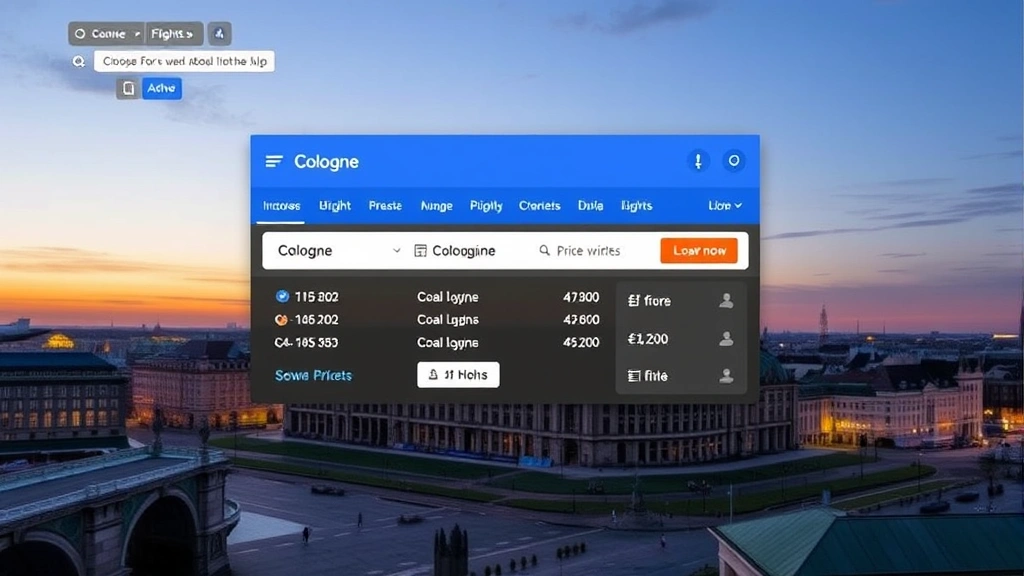Click the search icon left of the tooltip bar

[x=80, y=61]
